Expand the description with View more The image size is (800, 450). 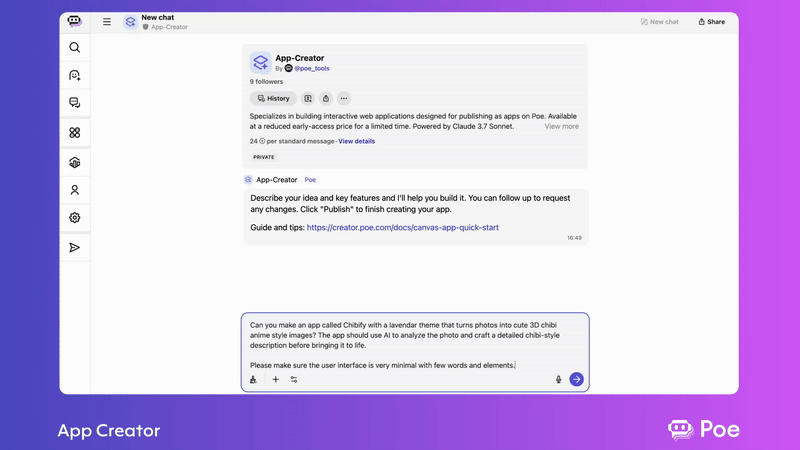pyautogui.click(x=561, y=127)
